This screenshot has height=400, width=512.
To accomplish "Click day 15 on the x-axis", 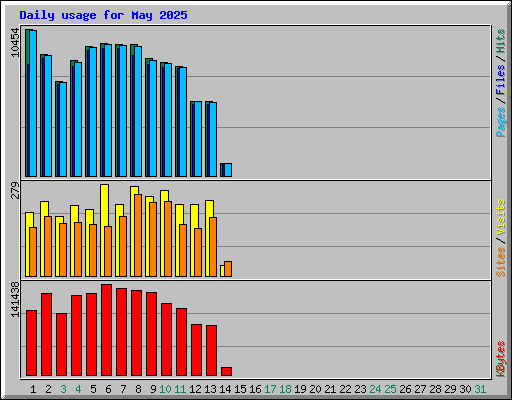I will [x=240, y=389].
